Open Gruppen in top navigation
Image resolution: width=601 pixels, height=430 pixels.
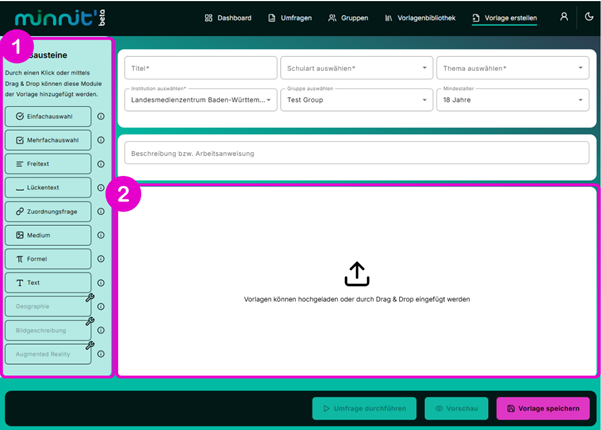click(x=348, y=18)
